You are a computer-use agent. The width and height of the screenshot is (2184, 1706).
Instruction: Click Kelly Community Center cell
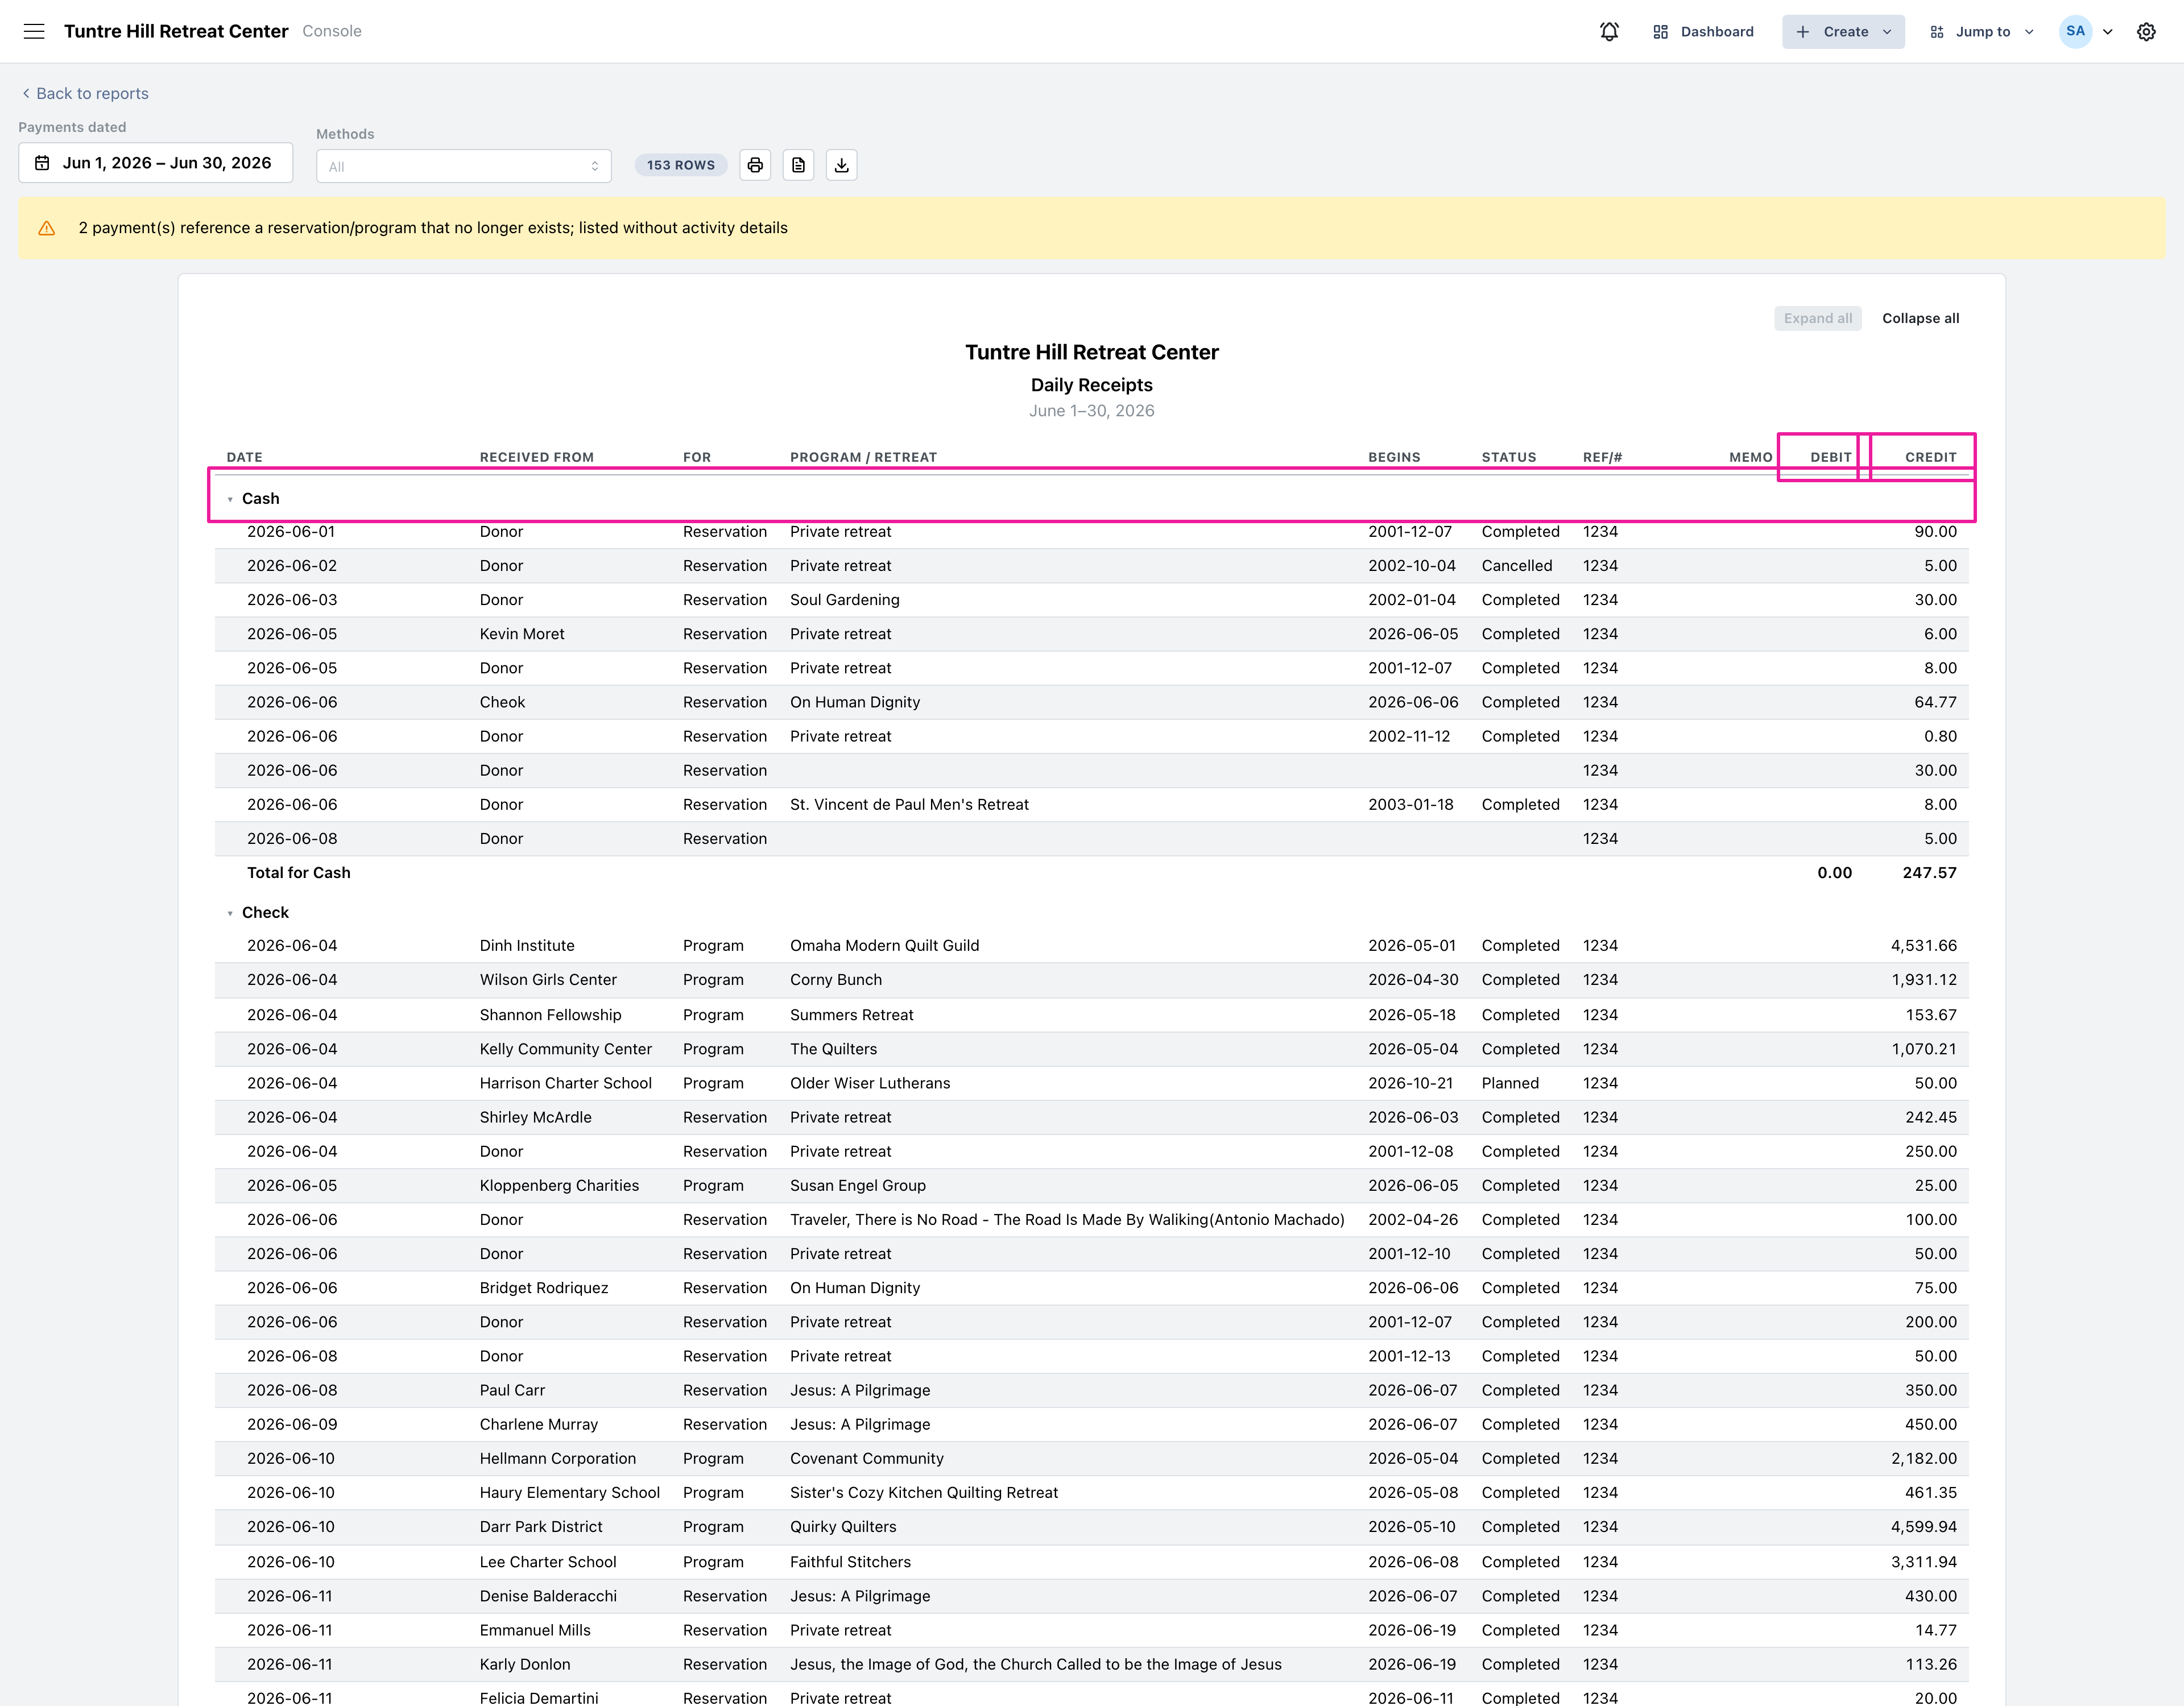[565, 1049]
